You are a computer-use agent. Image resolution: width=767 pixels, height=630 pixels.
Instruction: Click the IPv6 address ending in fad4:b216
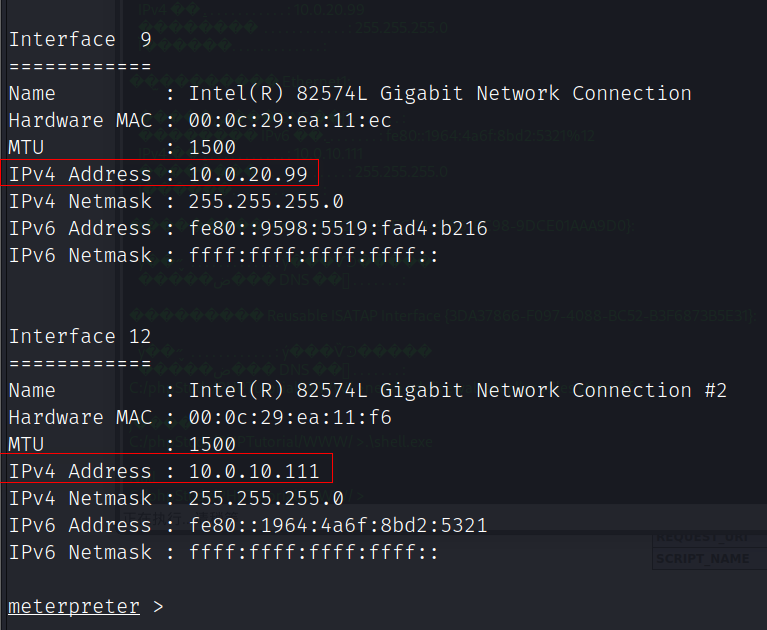(x=338, y=228)
